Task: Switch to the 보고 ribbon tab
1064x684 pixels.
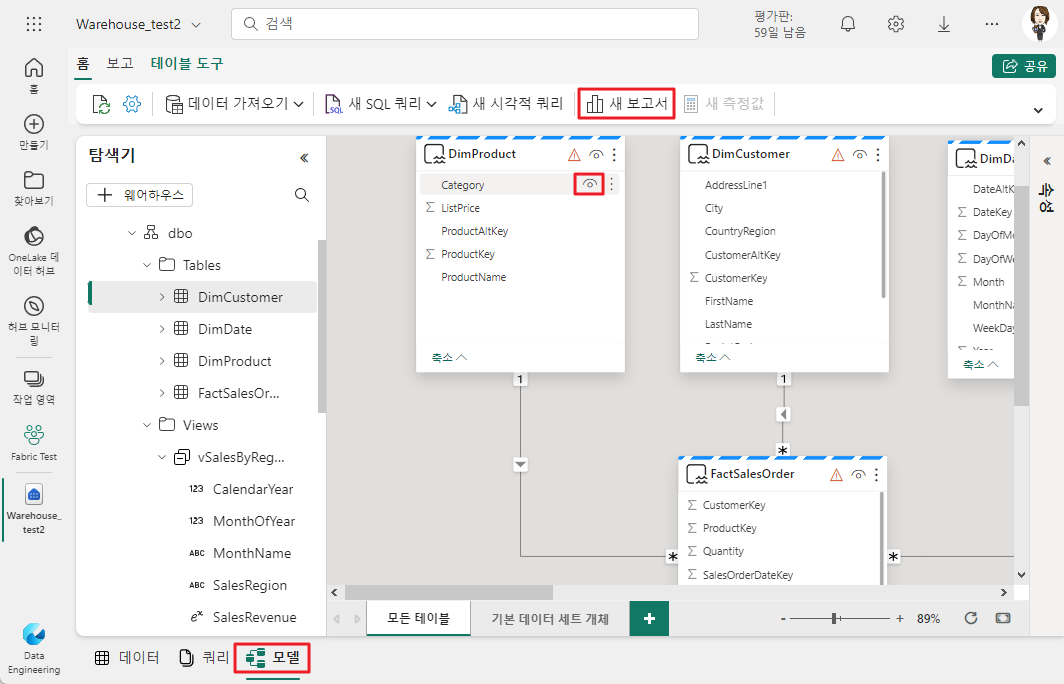Action: (x=119, y=64)
